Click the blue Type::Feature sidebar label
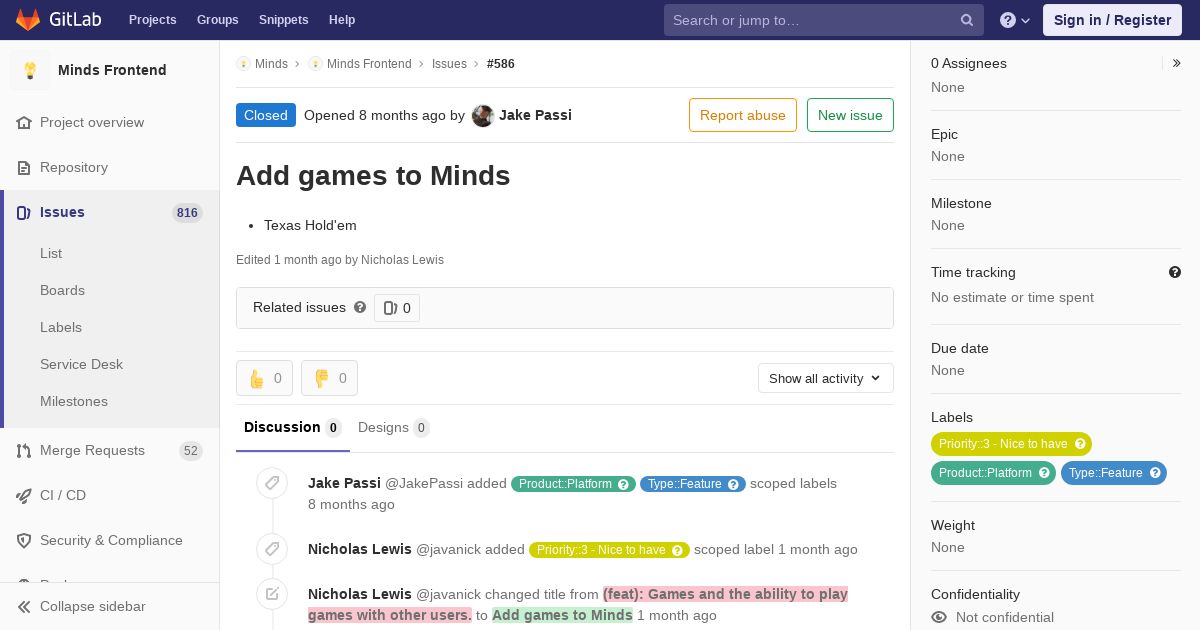Image resolution: width=1200 pixels, height=630 pixels. (1114, 473)
